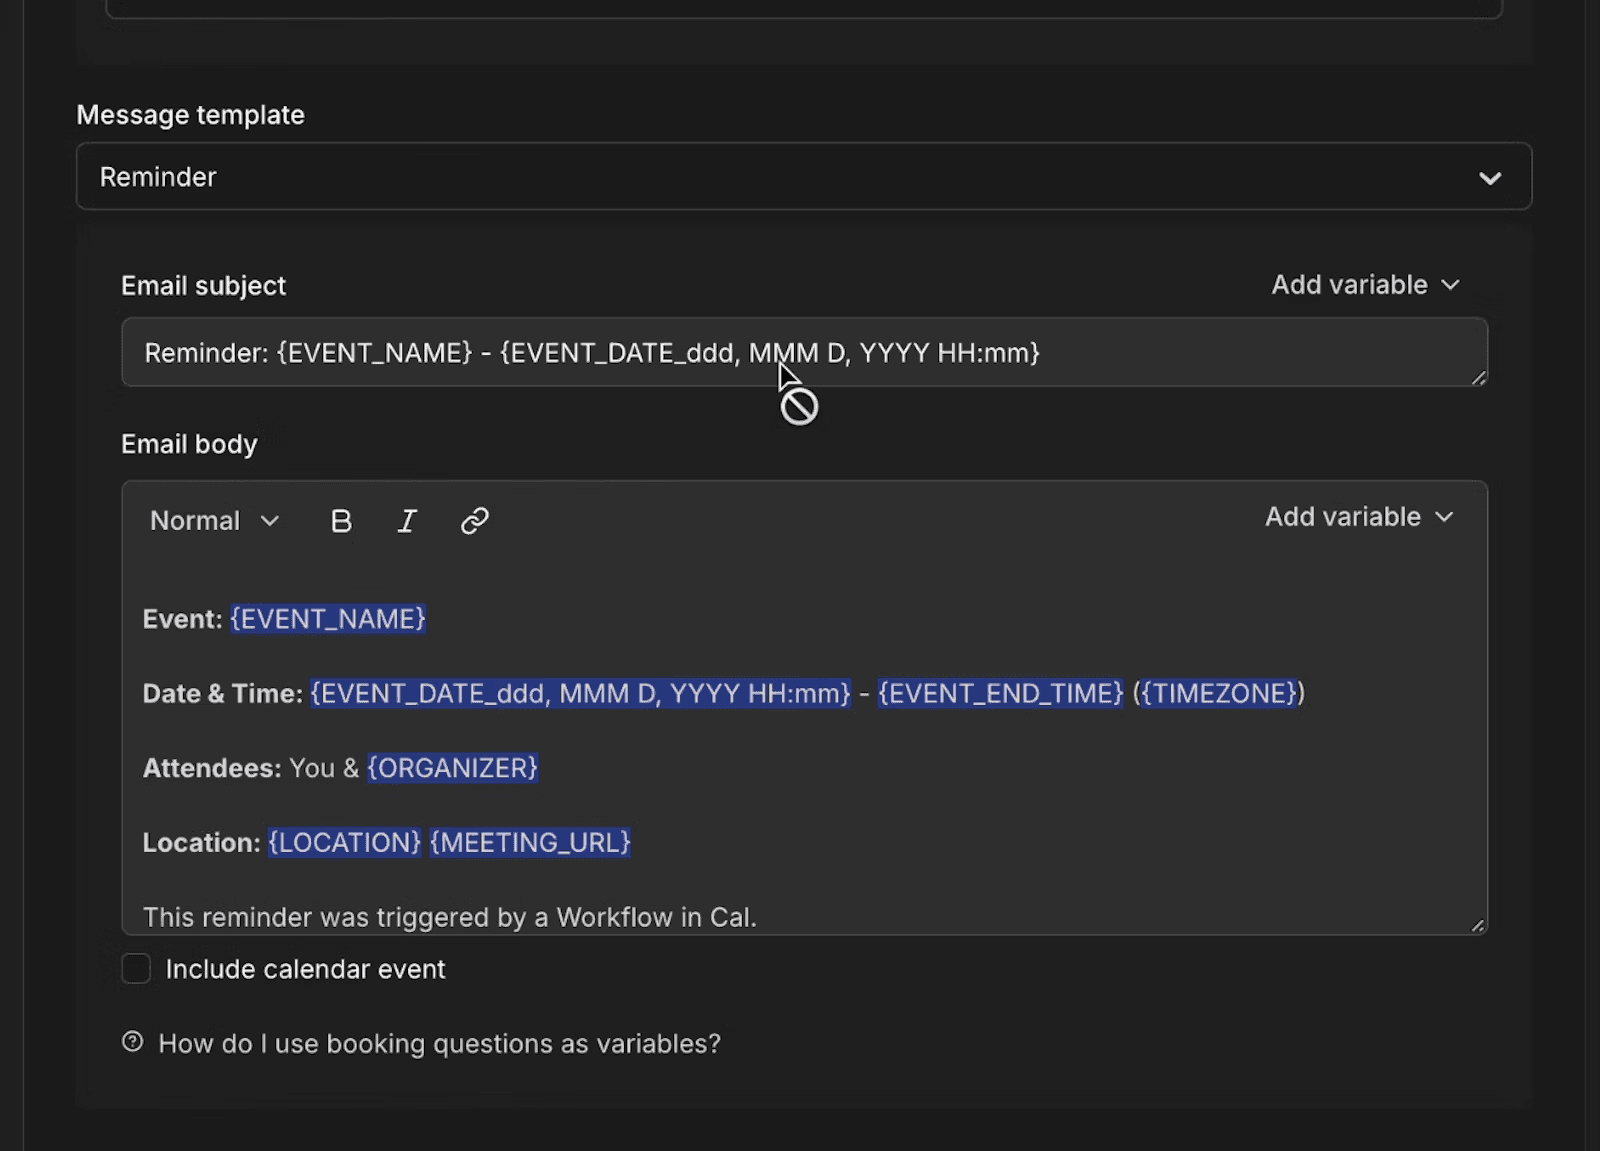Click the Email body heading label
This screenshot has height=1151, width=1600.
pyautogui.click(x=189, y=444)
